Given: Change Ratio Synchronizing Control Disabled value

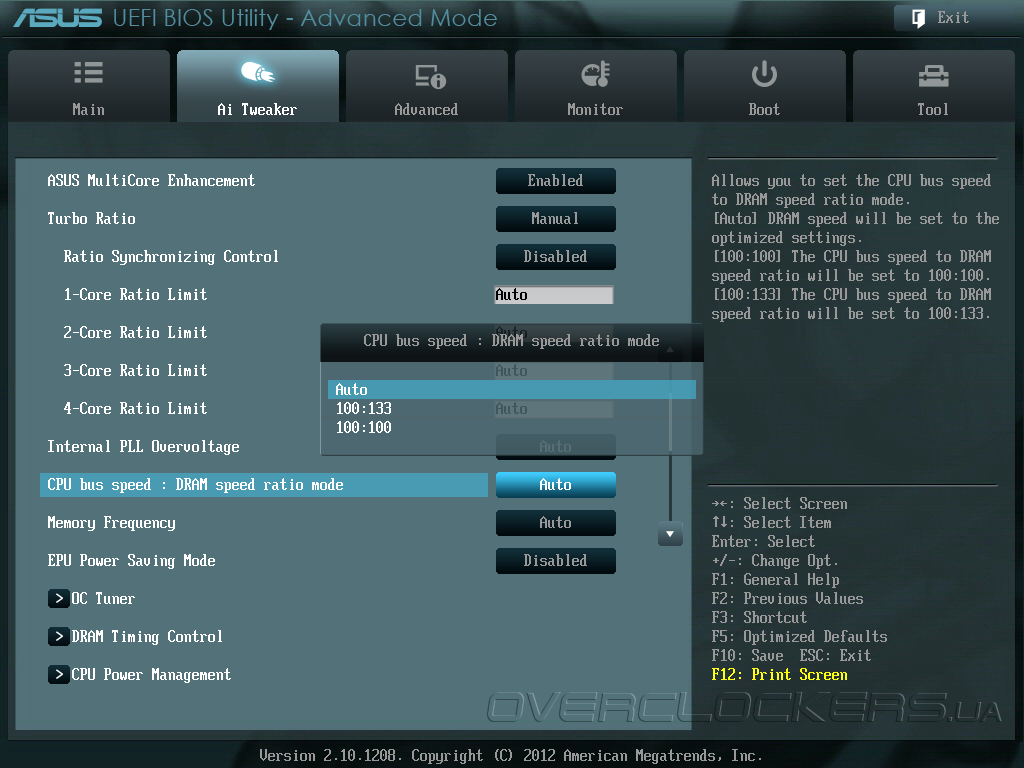Looking at the screenshot, I should (x=556, y=257).
